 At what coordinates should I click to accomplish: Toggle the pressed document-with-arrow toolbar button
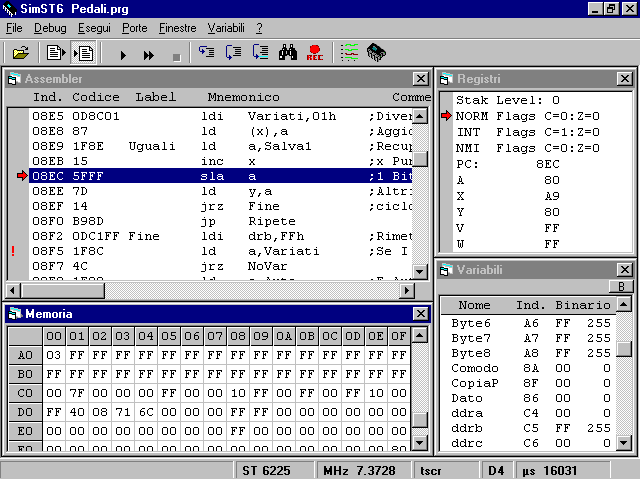84,53
